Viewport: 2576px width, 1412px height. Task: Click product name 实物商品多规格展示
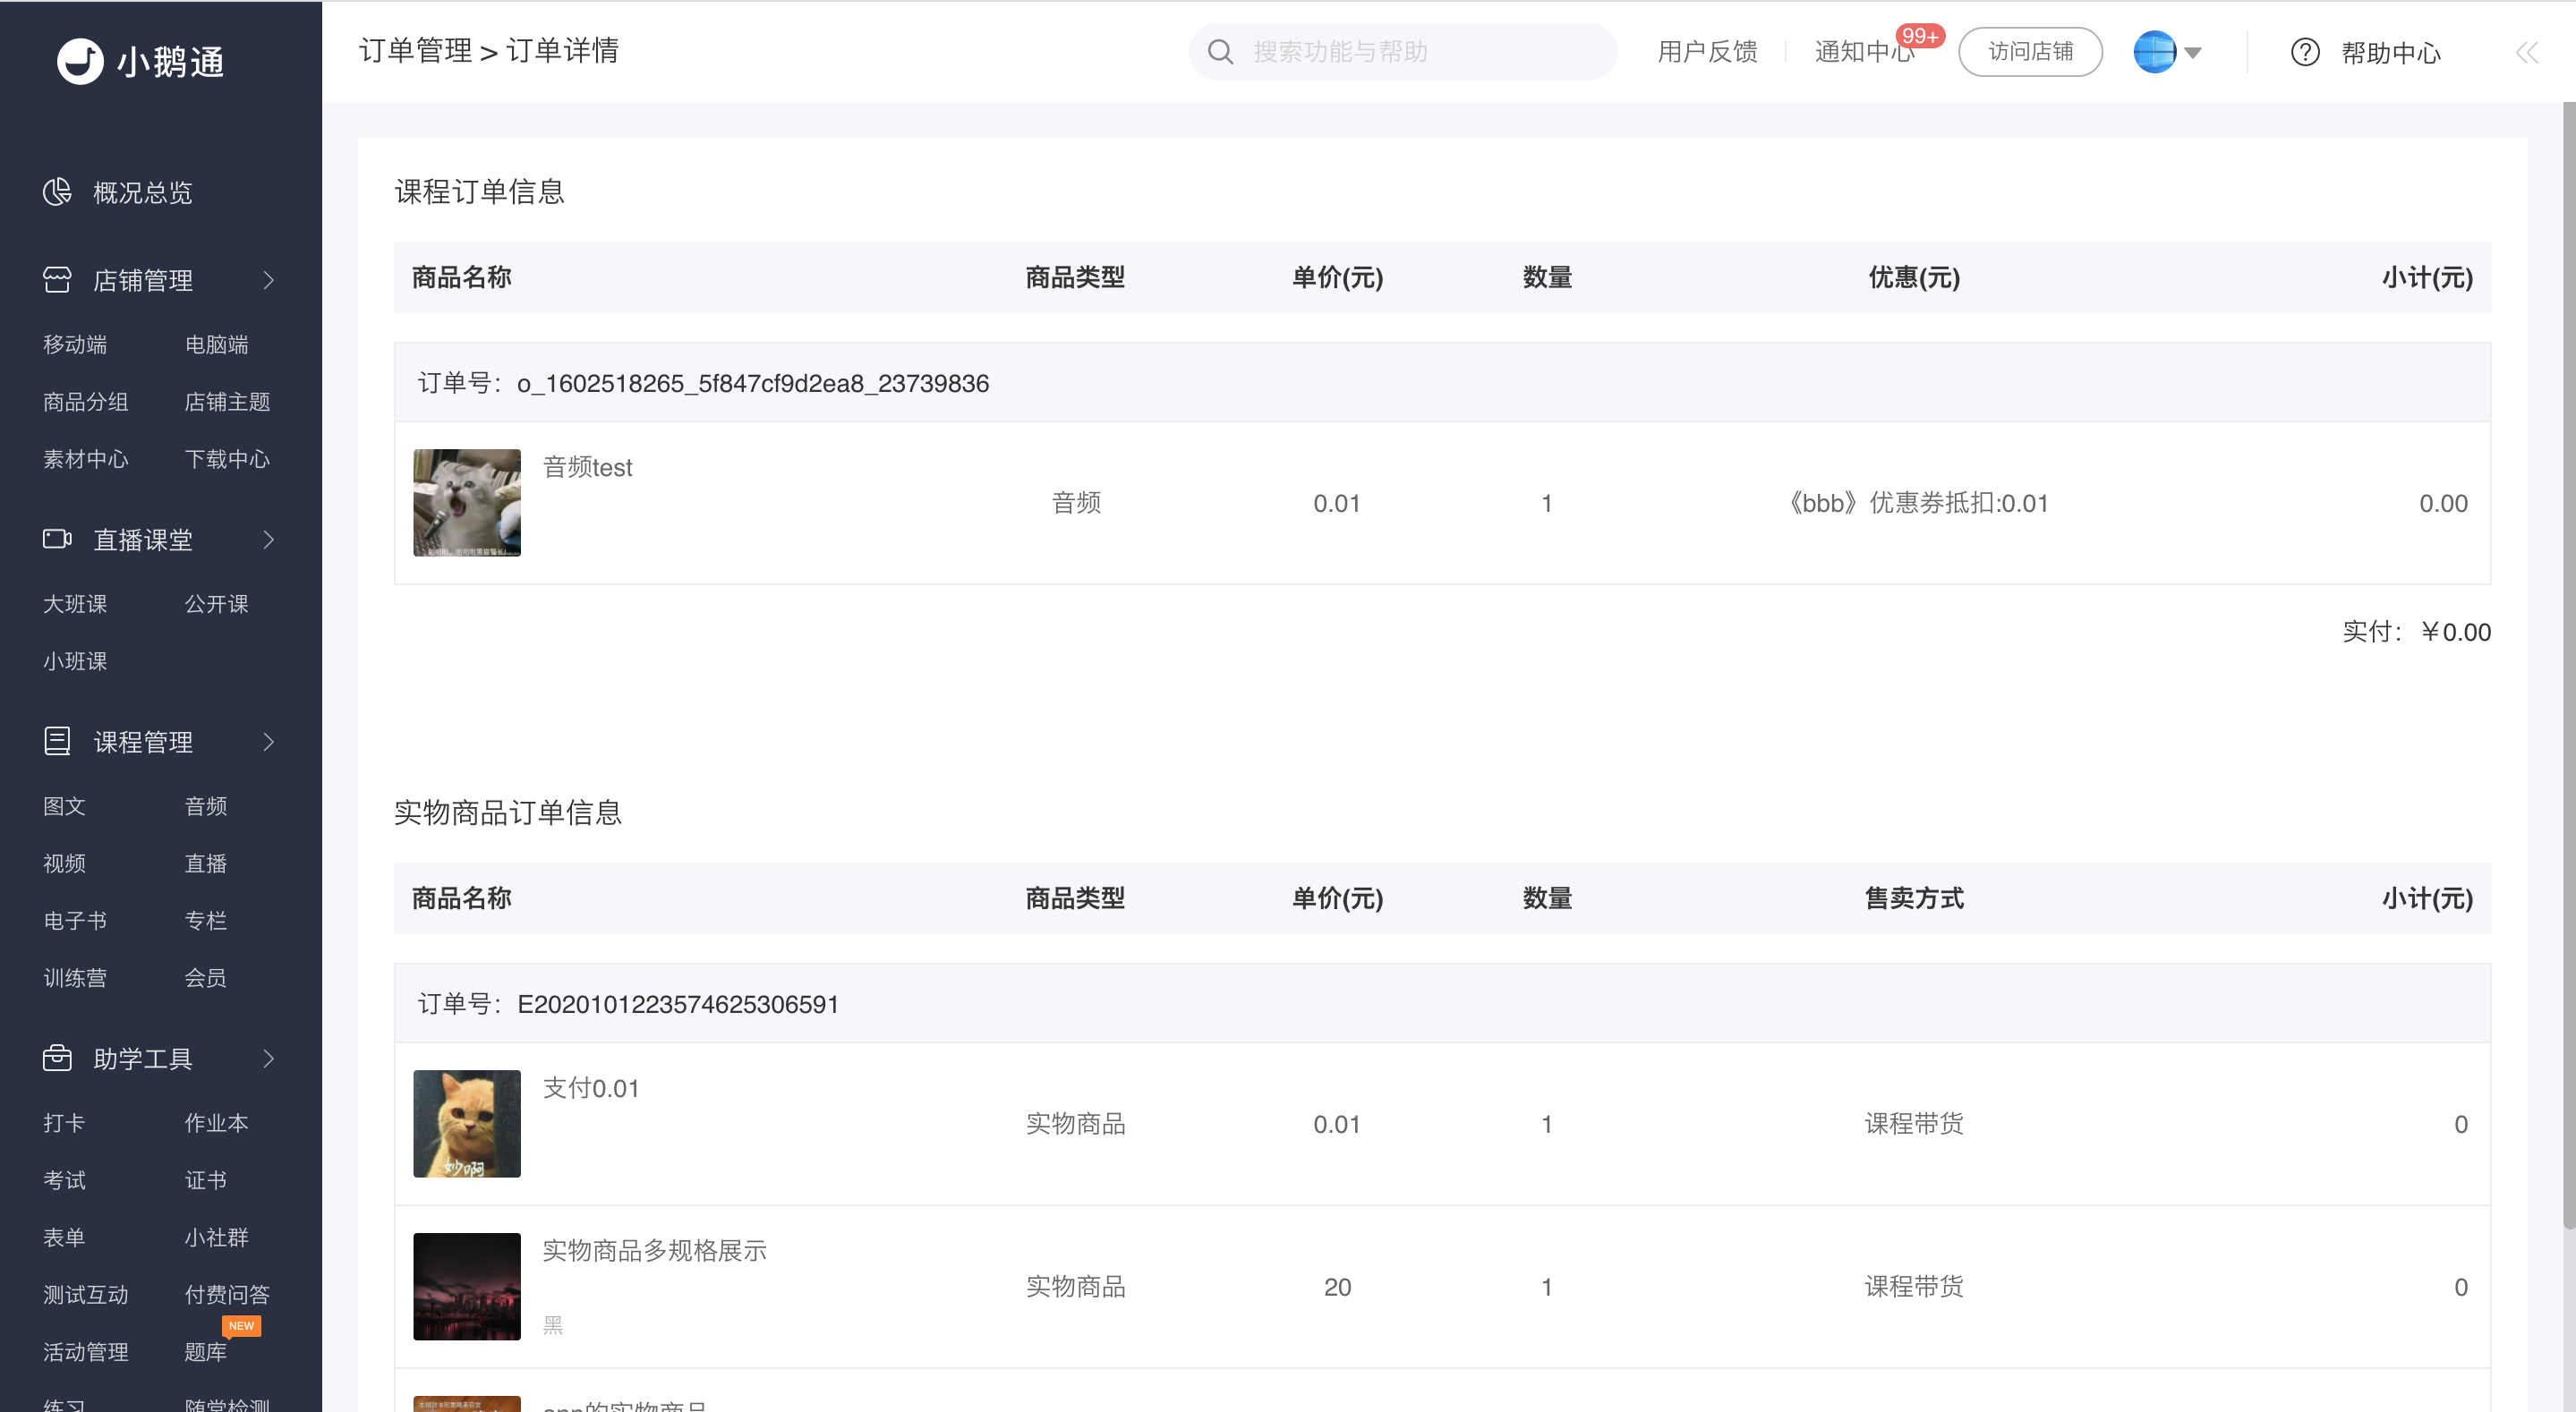point(655,1250)
